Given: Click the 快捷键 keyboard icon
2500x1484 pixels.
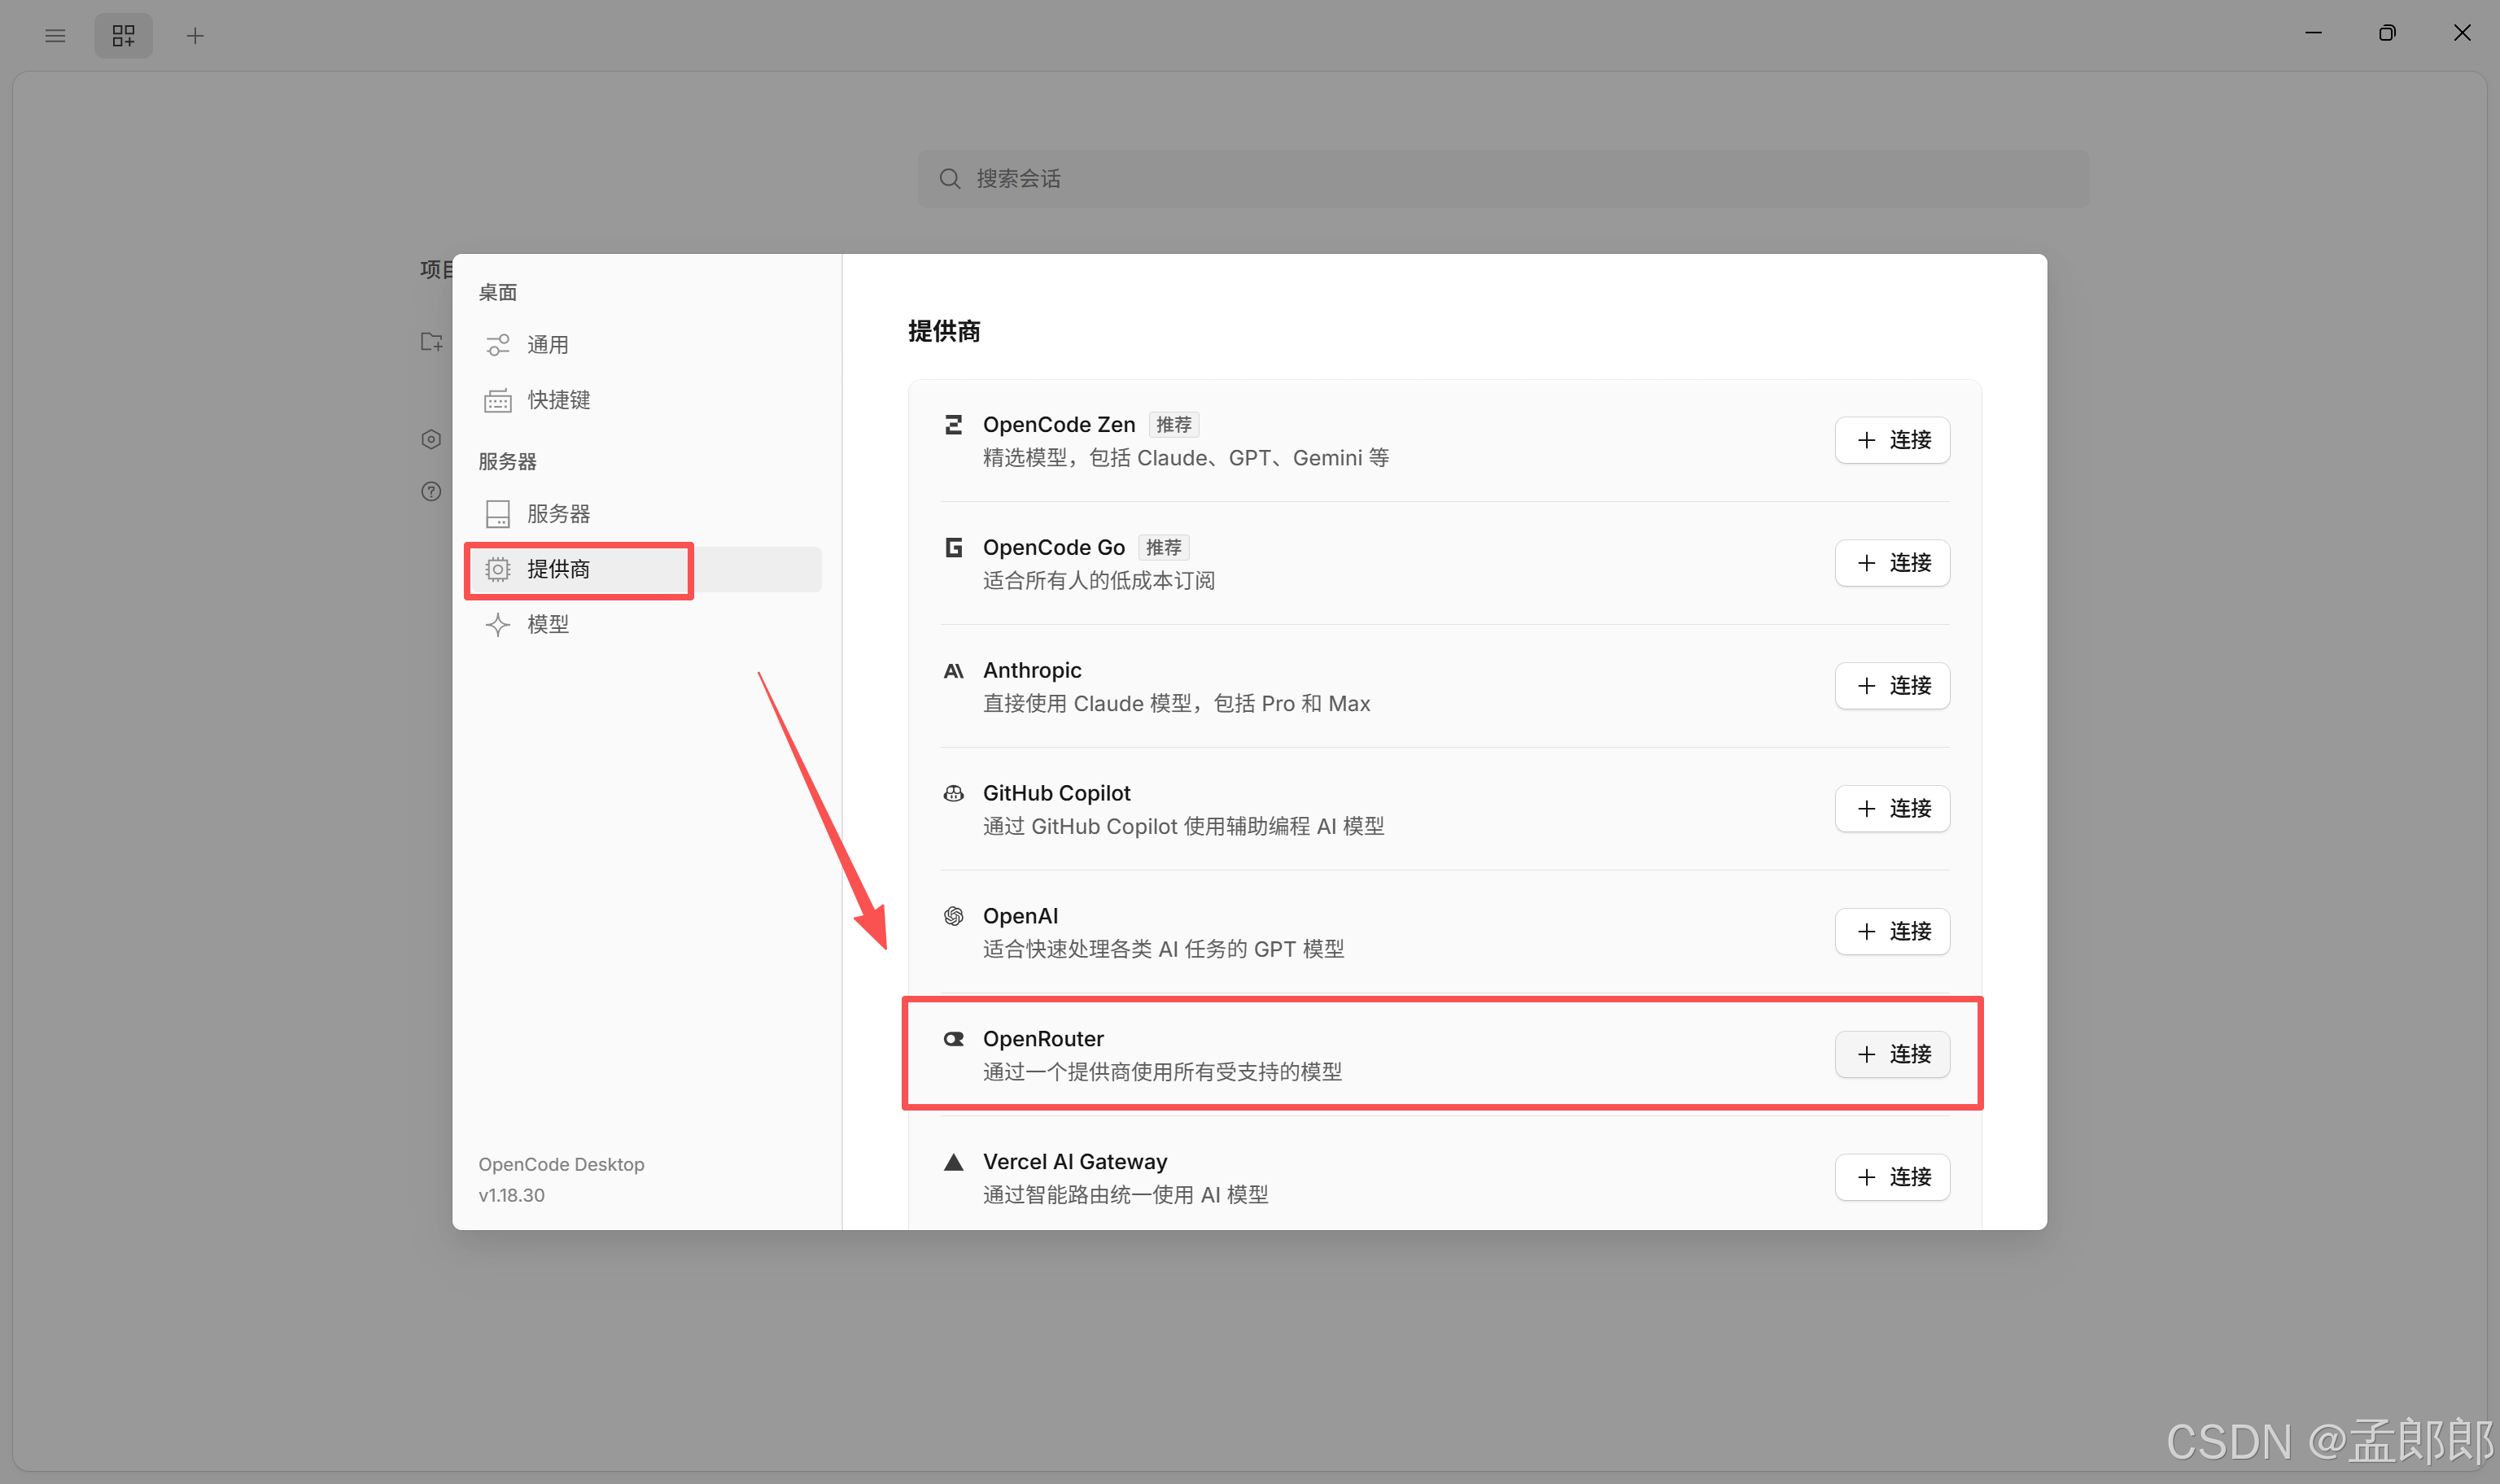Looking at the screenshot, I should pos(497,400).
